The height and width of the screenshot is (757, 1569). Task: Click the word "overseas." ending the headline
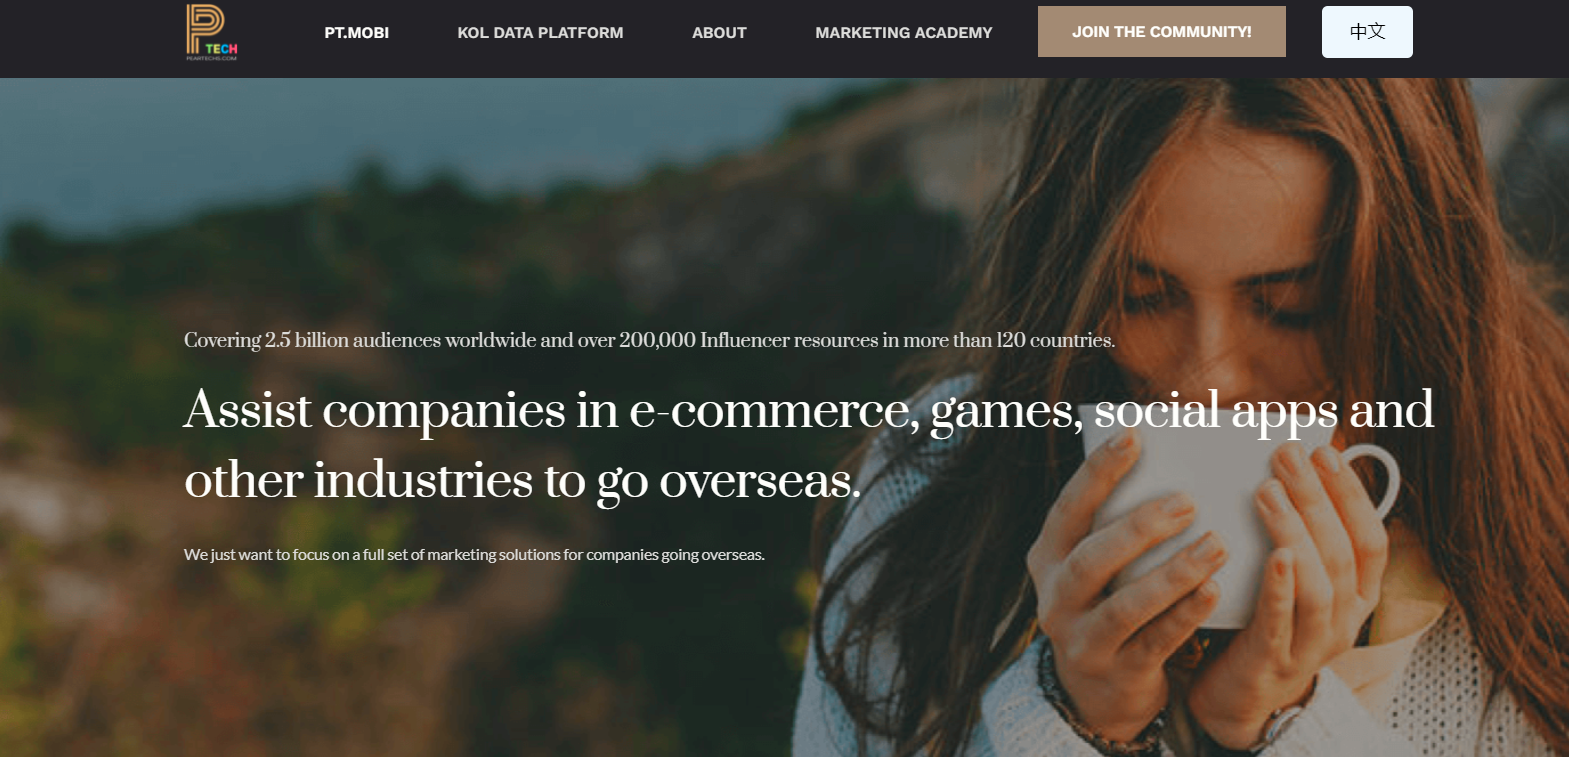click(x=760, y=482)
